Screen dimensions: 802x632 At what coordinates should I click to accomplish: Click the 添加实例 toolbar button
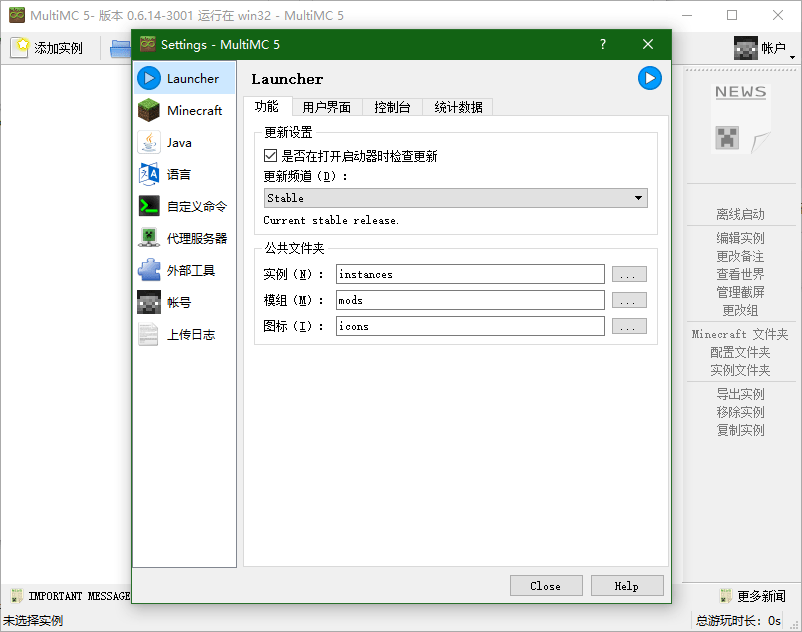(x=55, y=47)
